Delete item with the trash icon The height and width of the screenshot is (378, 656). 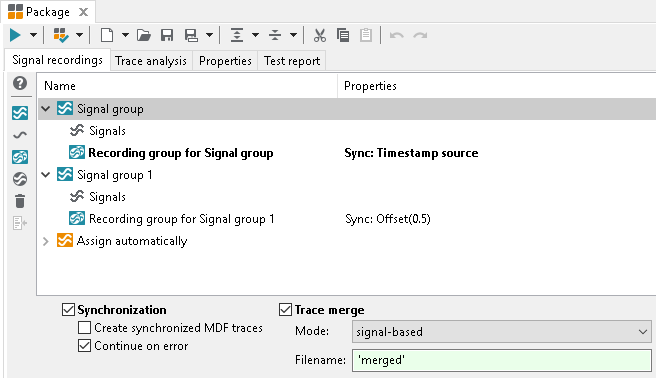pyautogui.click(x=20, y=201)
